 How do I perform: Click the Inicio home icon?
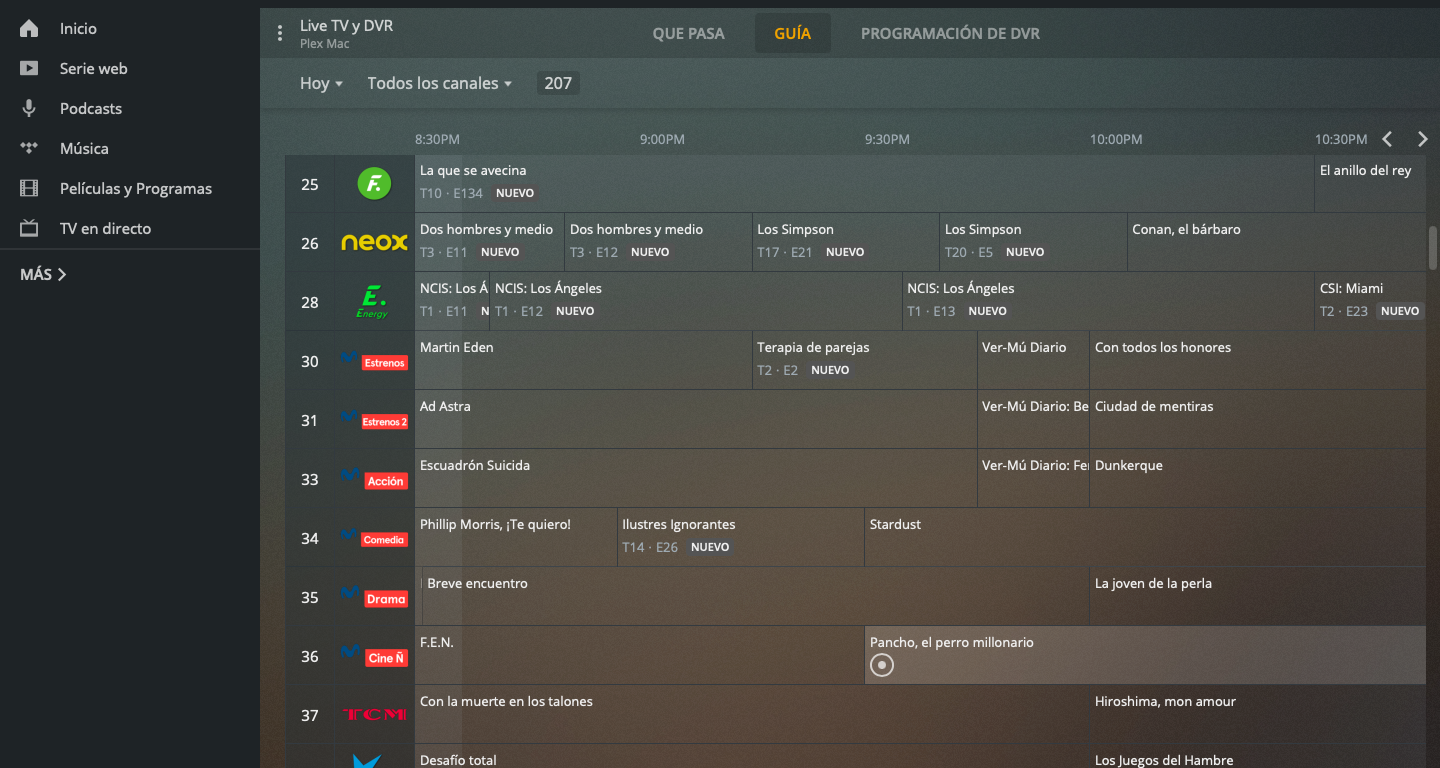click(x=29, y=29)
